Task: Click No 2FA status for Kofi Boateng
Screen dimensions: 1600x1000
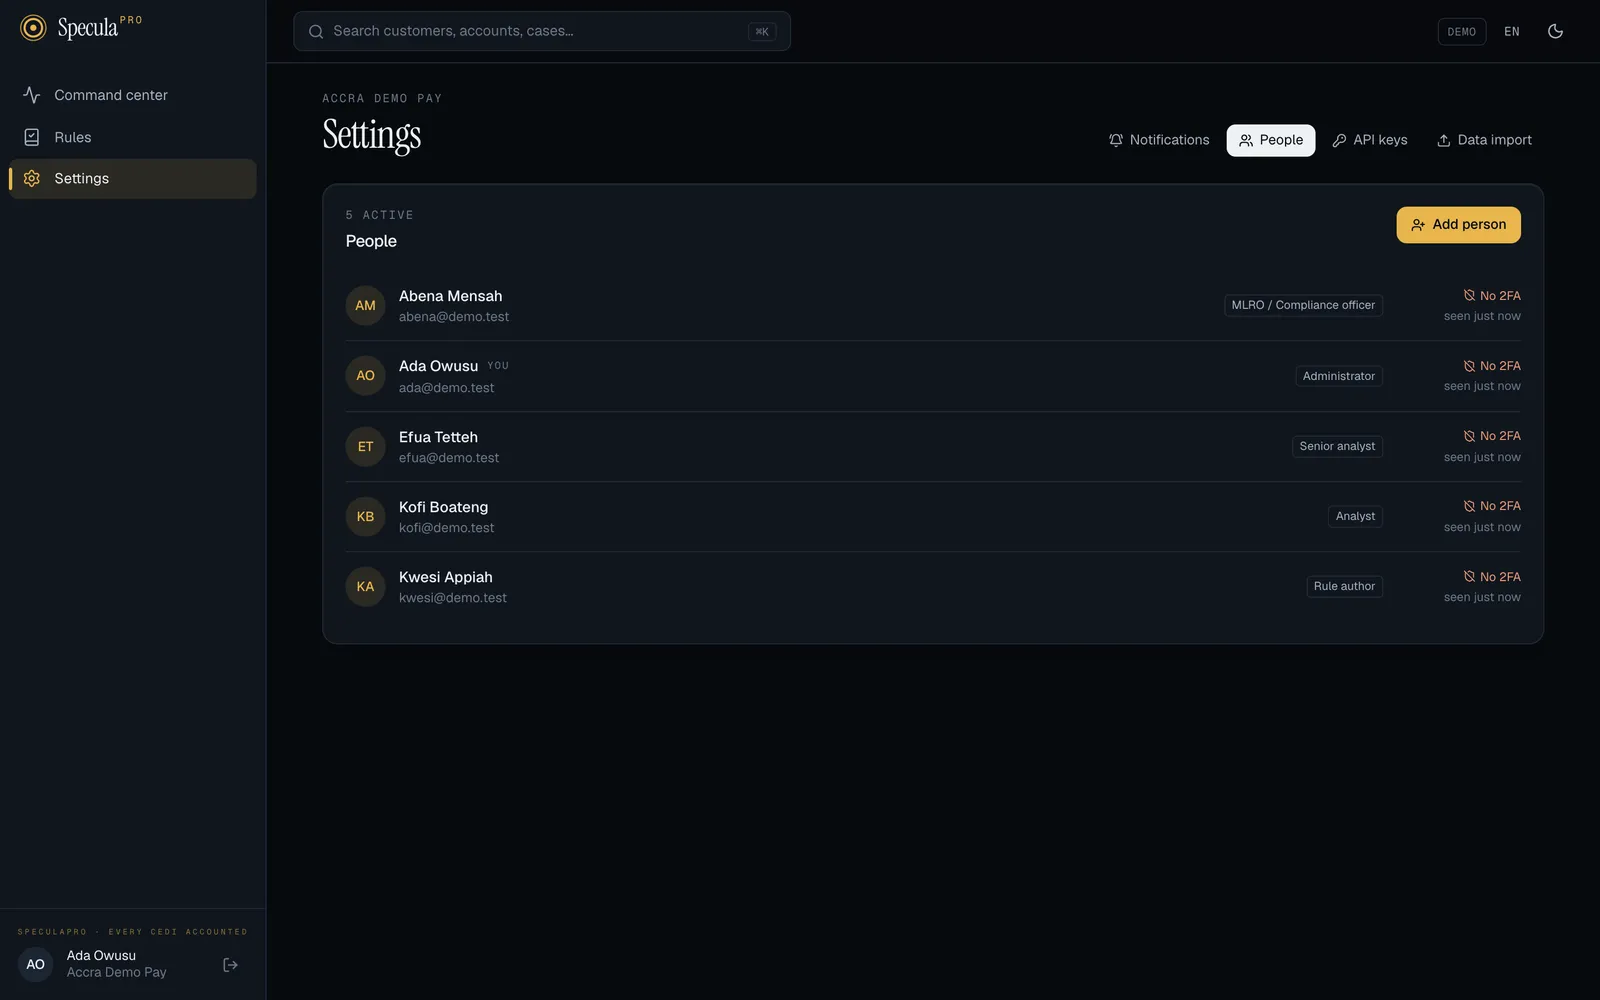Action: click(1492, 506)
